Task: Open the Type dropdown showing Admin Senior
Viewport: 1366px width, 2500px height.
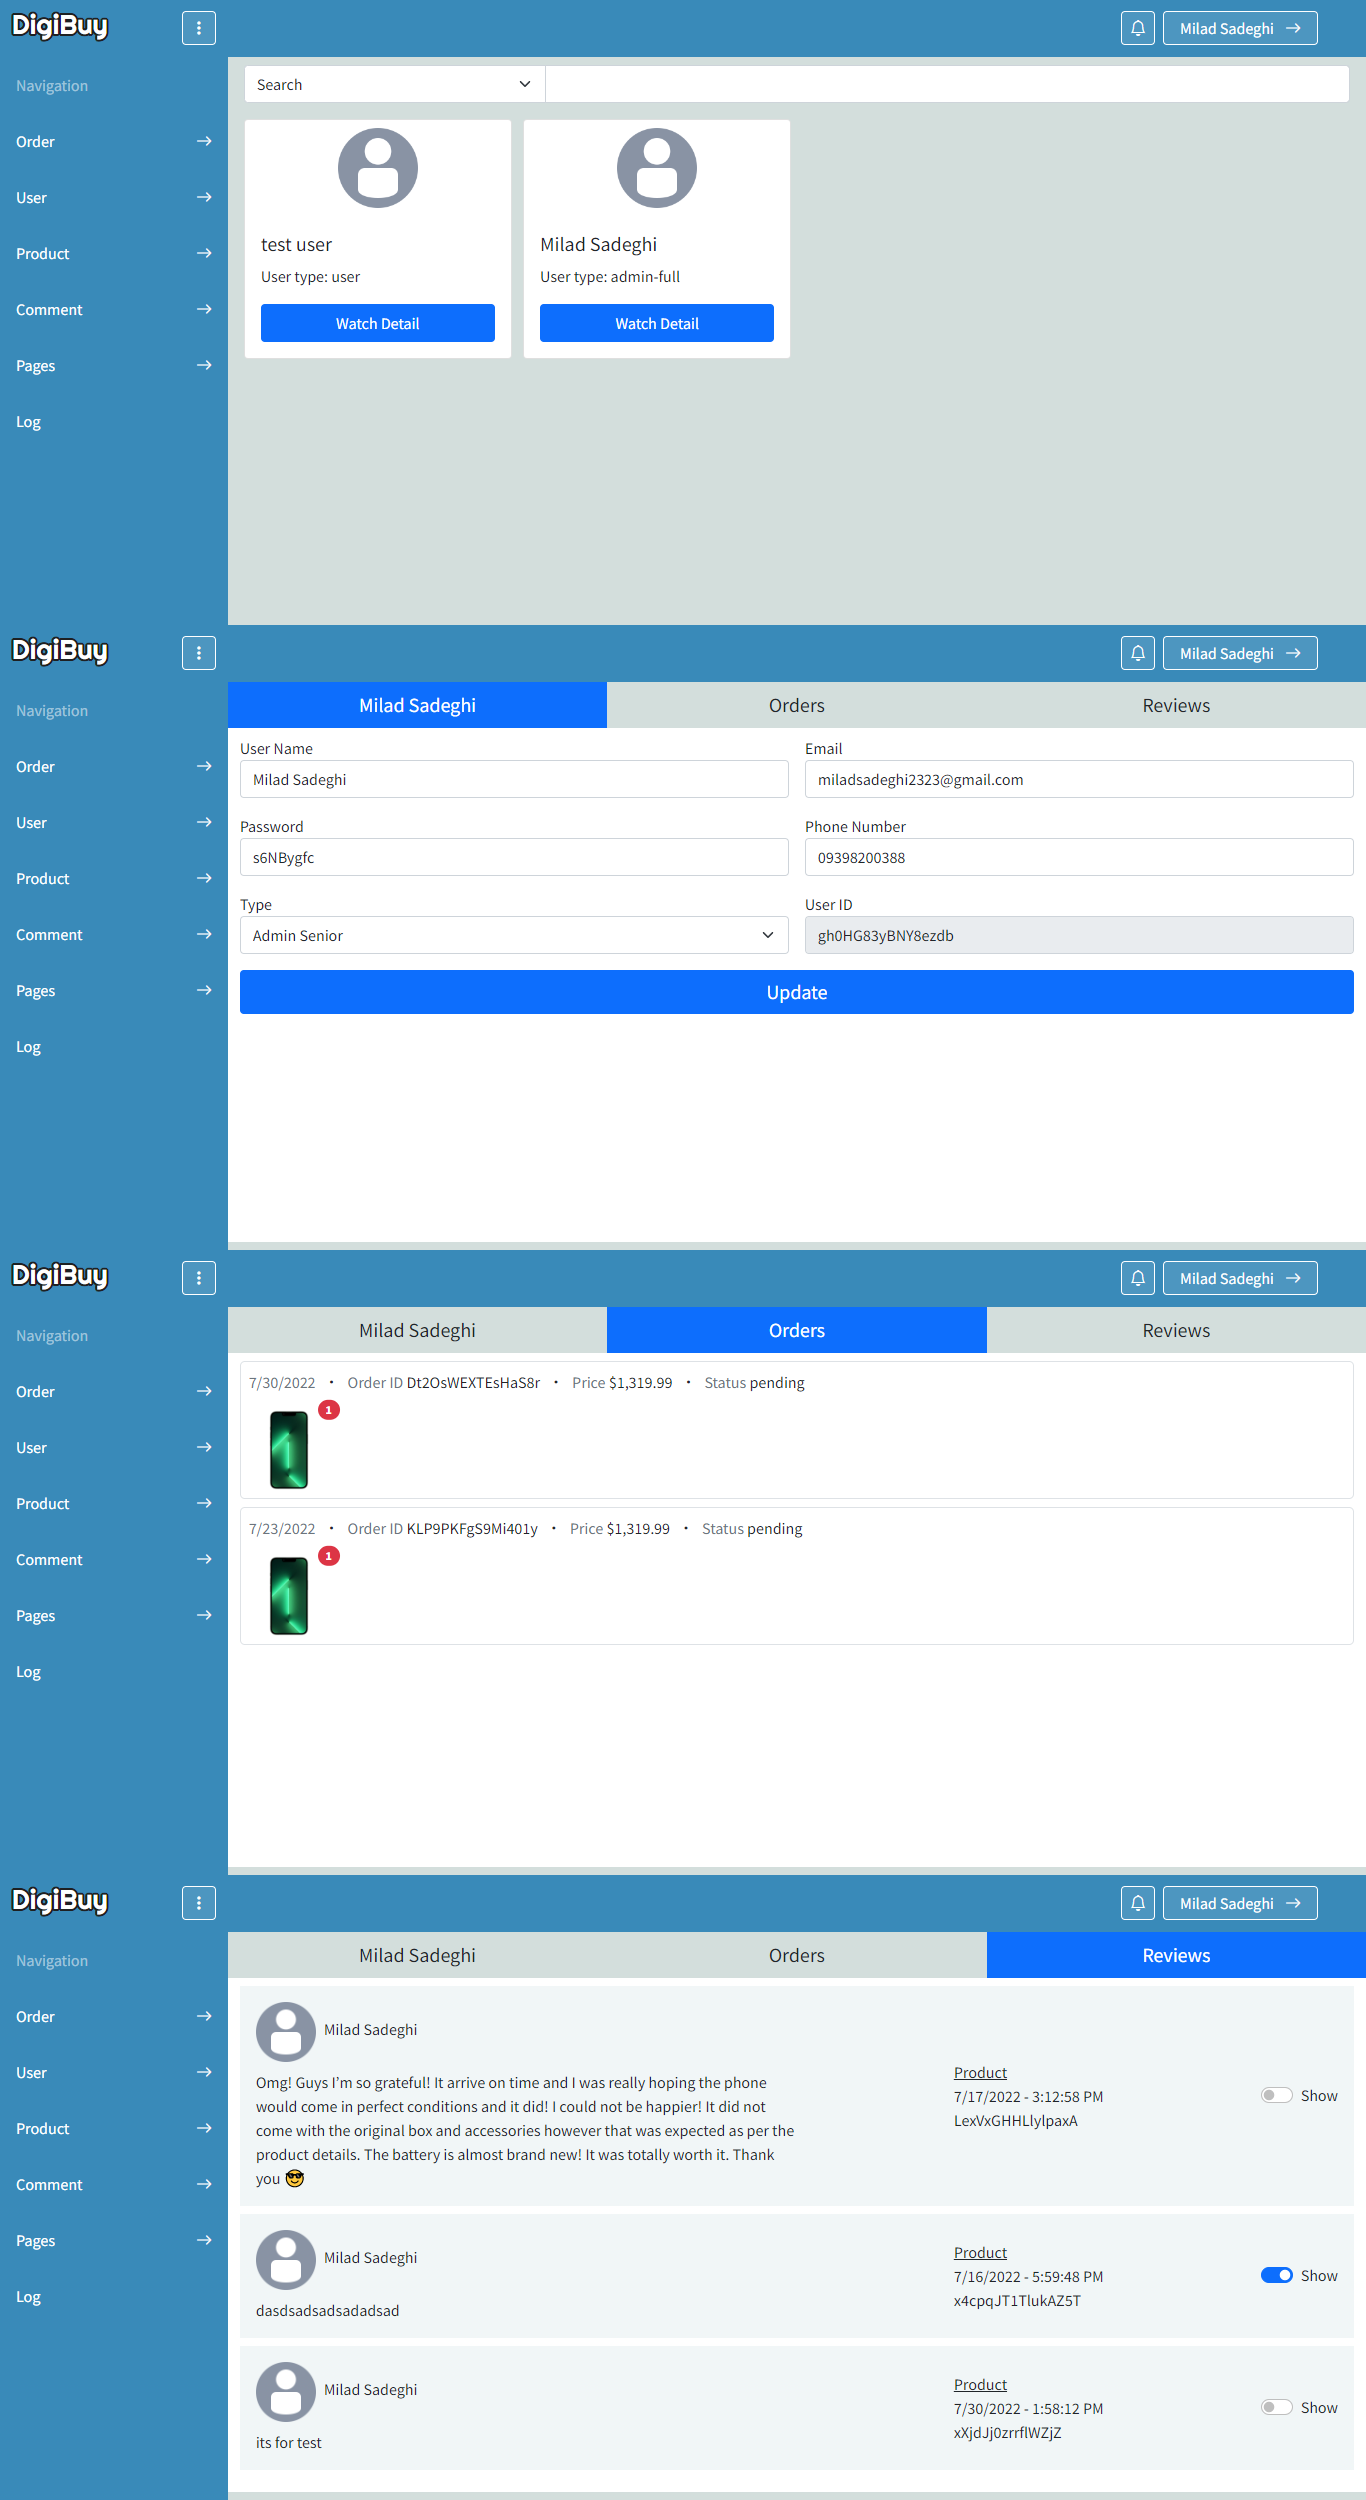Action: 514,935
